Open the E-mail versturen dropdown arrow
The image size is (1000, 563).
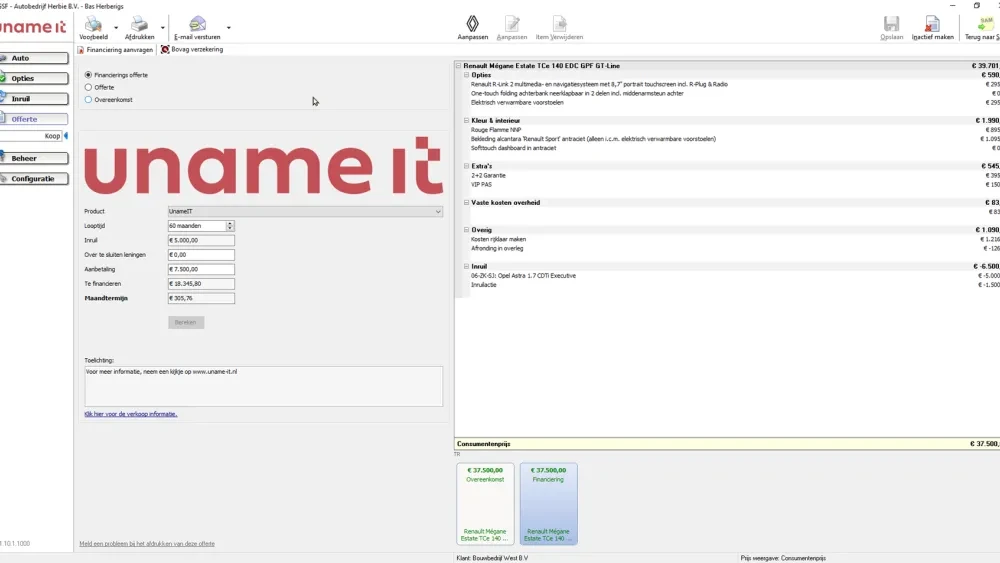[x=228, y=27]
